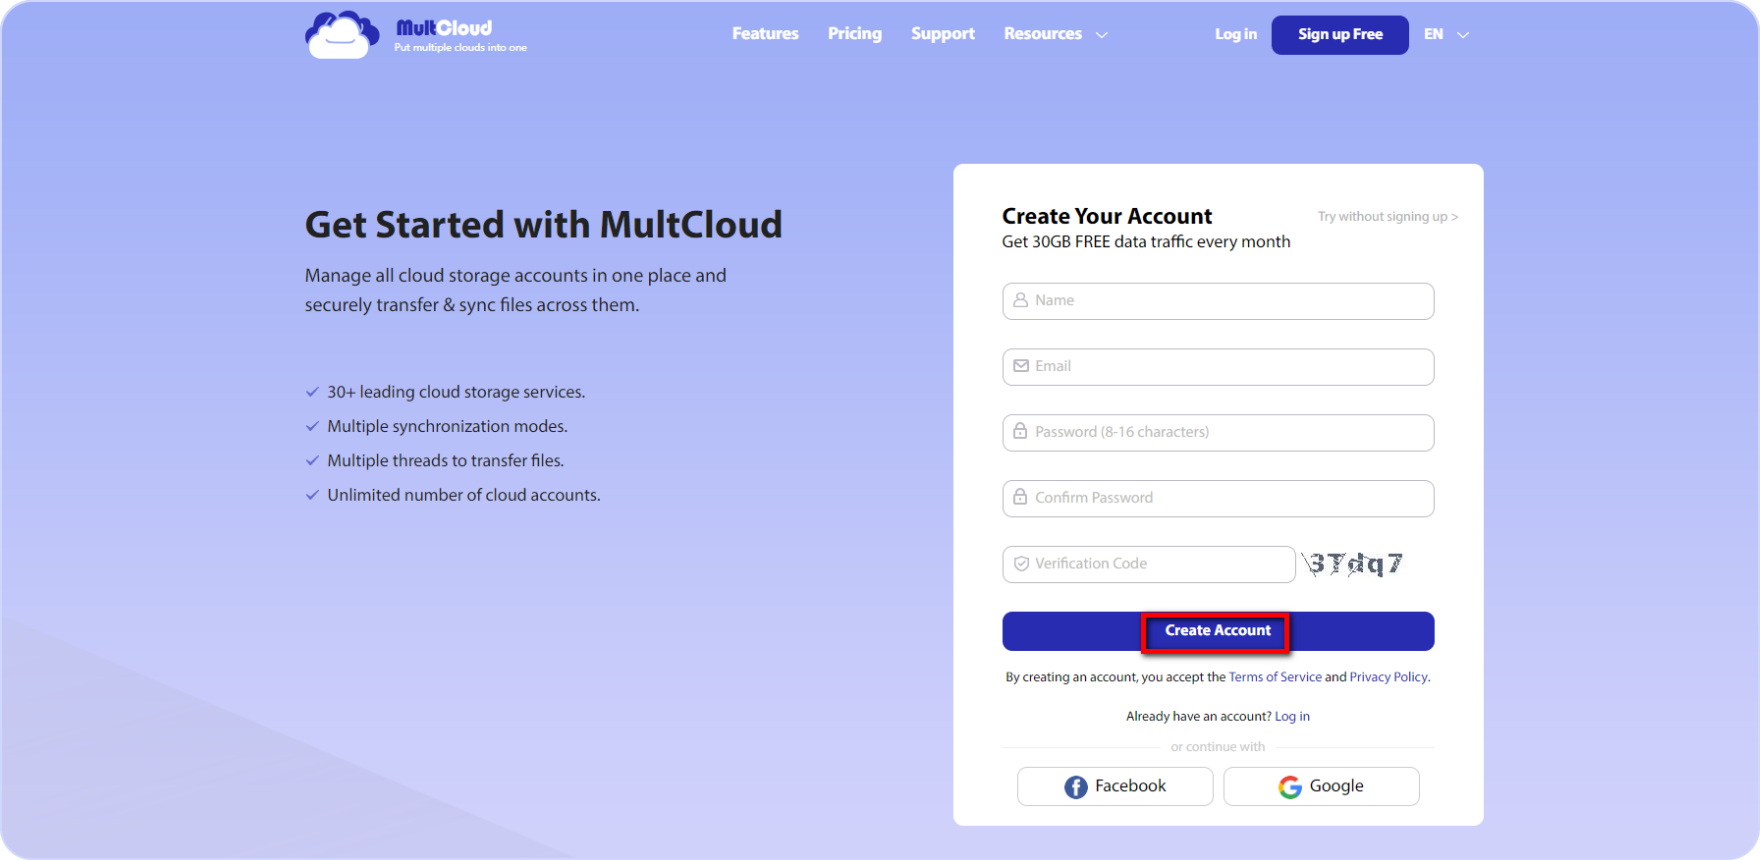The image size is (1760, 860).
Task: Focus the Email input field
Action: tap(1218, 367)
